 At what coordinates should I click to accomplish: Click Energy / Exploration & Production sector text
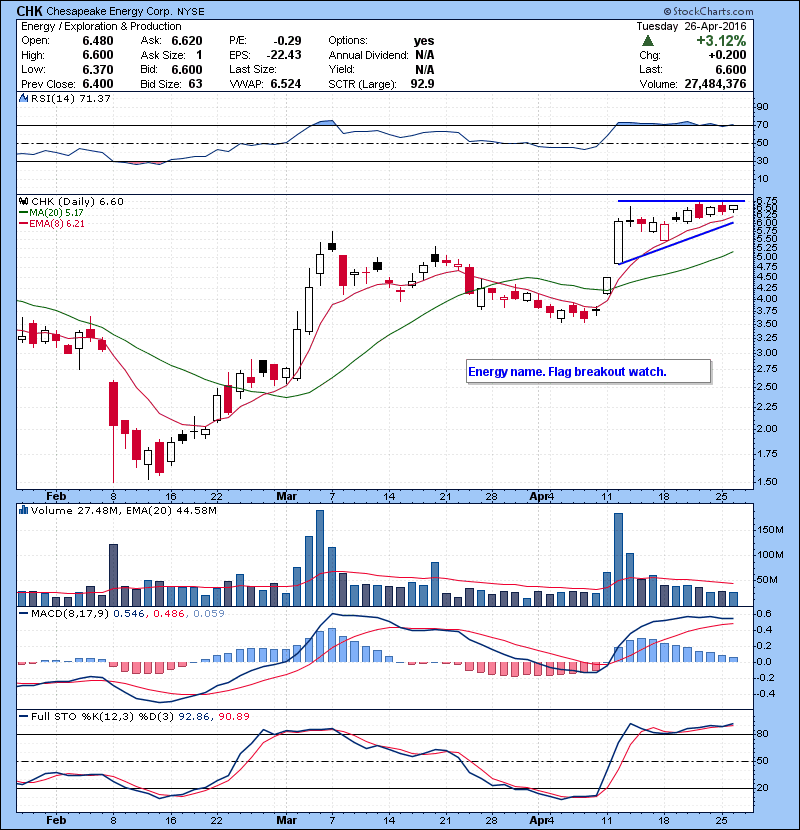(x=101, y=26)
